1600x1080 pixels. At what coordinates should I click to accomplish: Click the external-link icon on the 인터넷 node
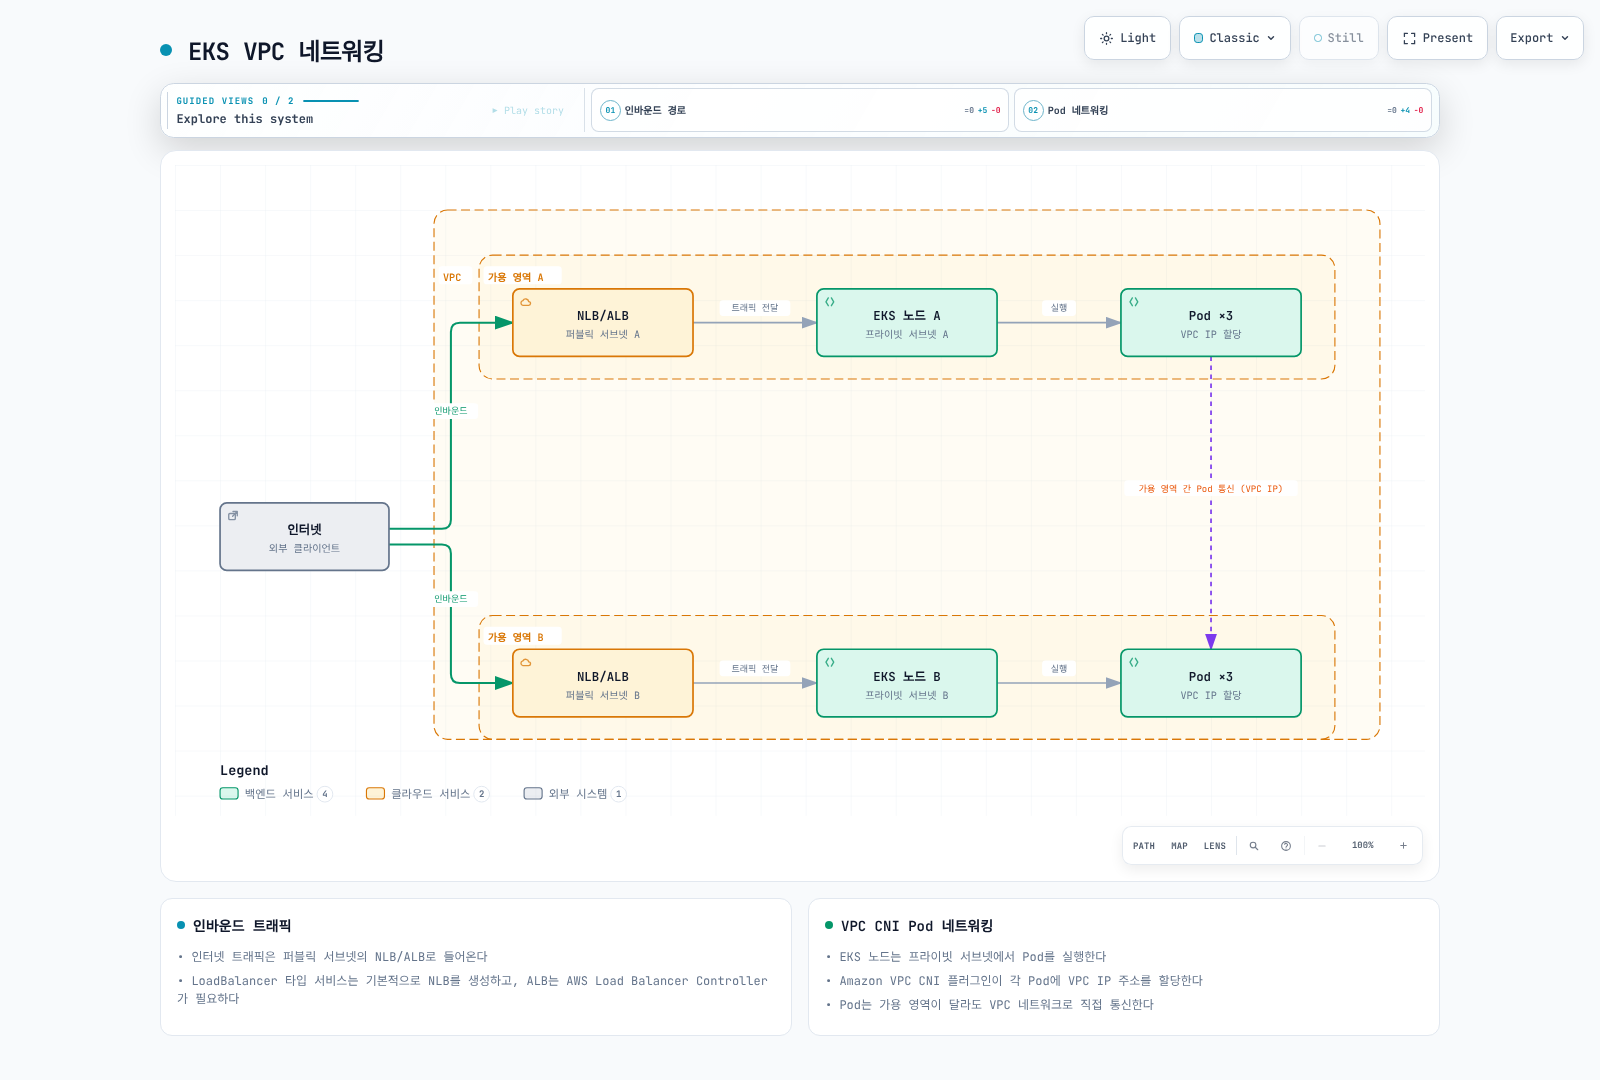(x=233, y=516)
